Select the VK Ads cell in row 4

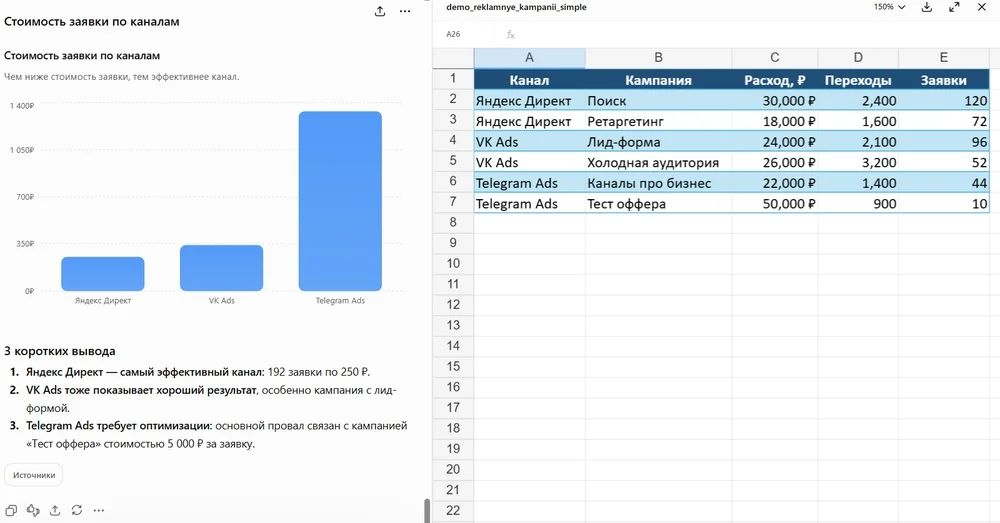tap(529, 142)
